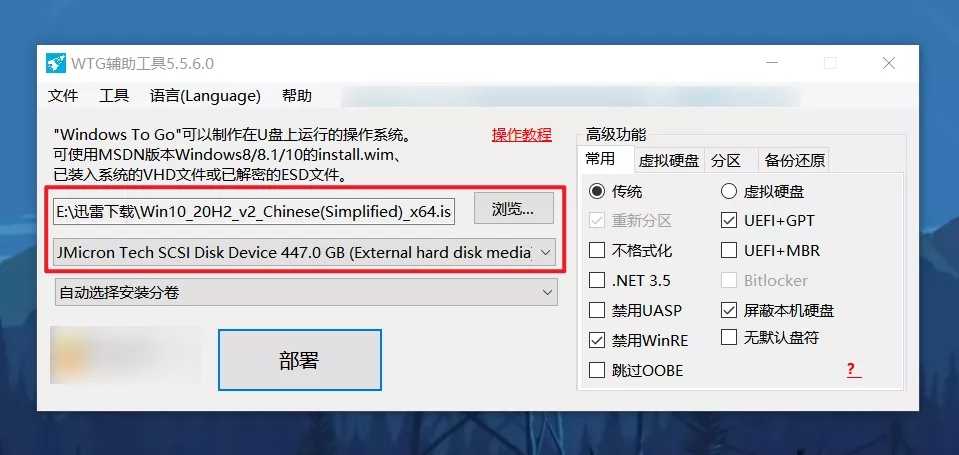Enable the .NET 3.5 checkbox
This screenshot has height=455, width=959.
pos(596,280)
